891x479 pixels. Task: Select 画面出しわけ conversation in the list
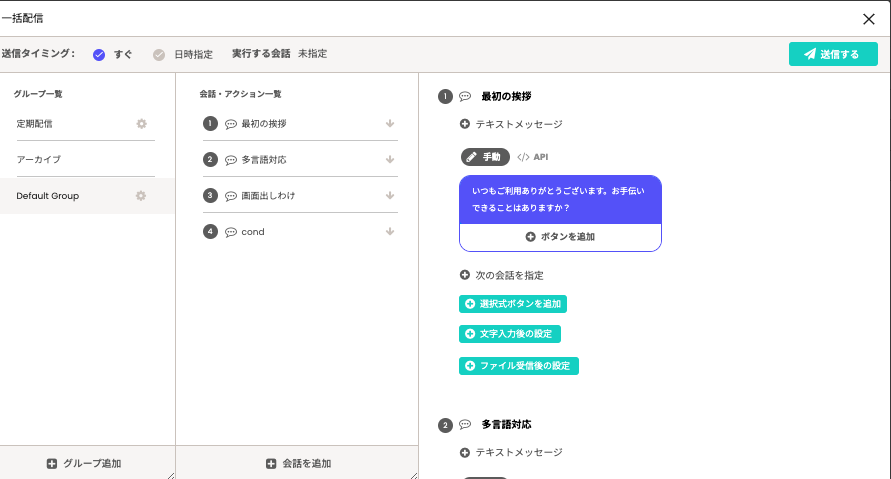[268, 196]
